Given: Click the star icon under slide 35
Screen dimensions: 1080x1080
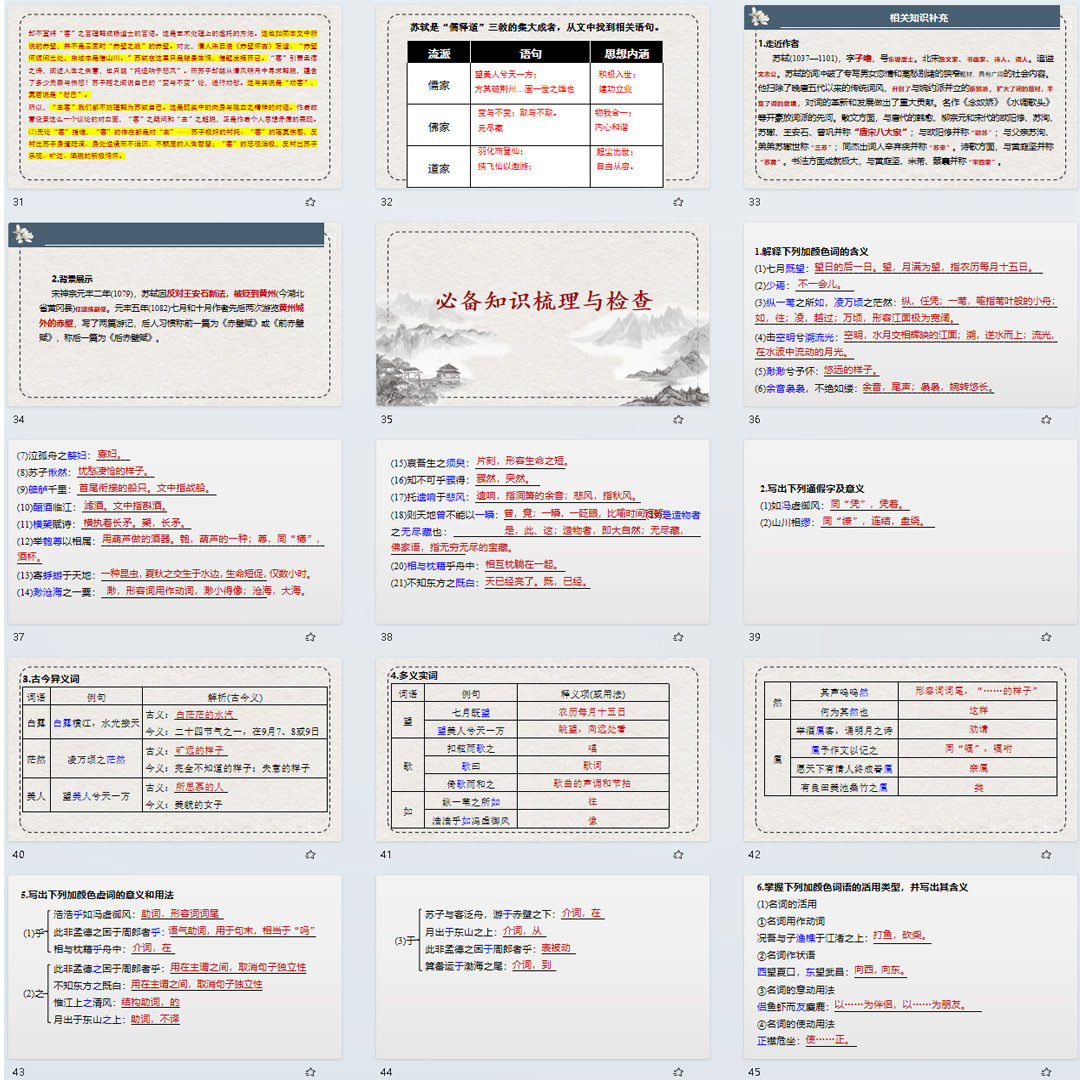Looking at the screenshot, I should [678, 419].
